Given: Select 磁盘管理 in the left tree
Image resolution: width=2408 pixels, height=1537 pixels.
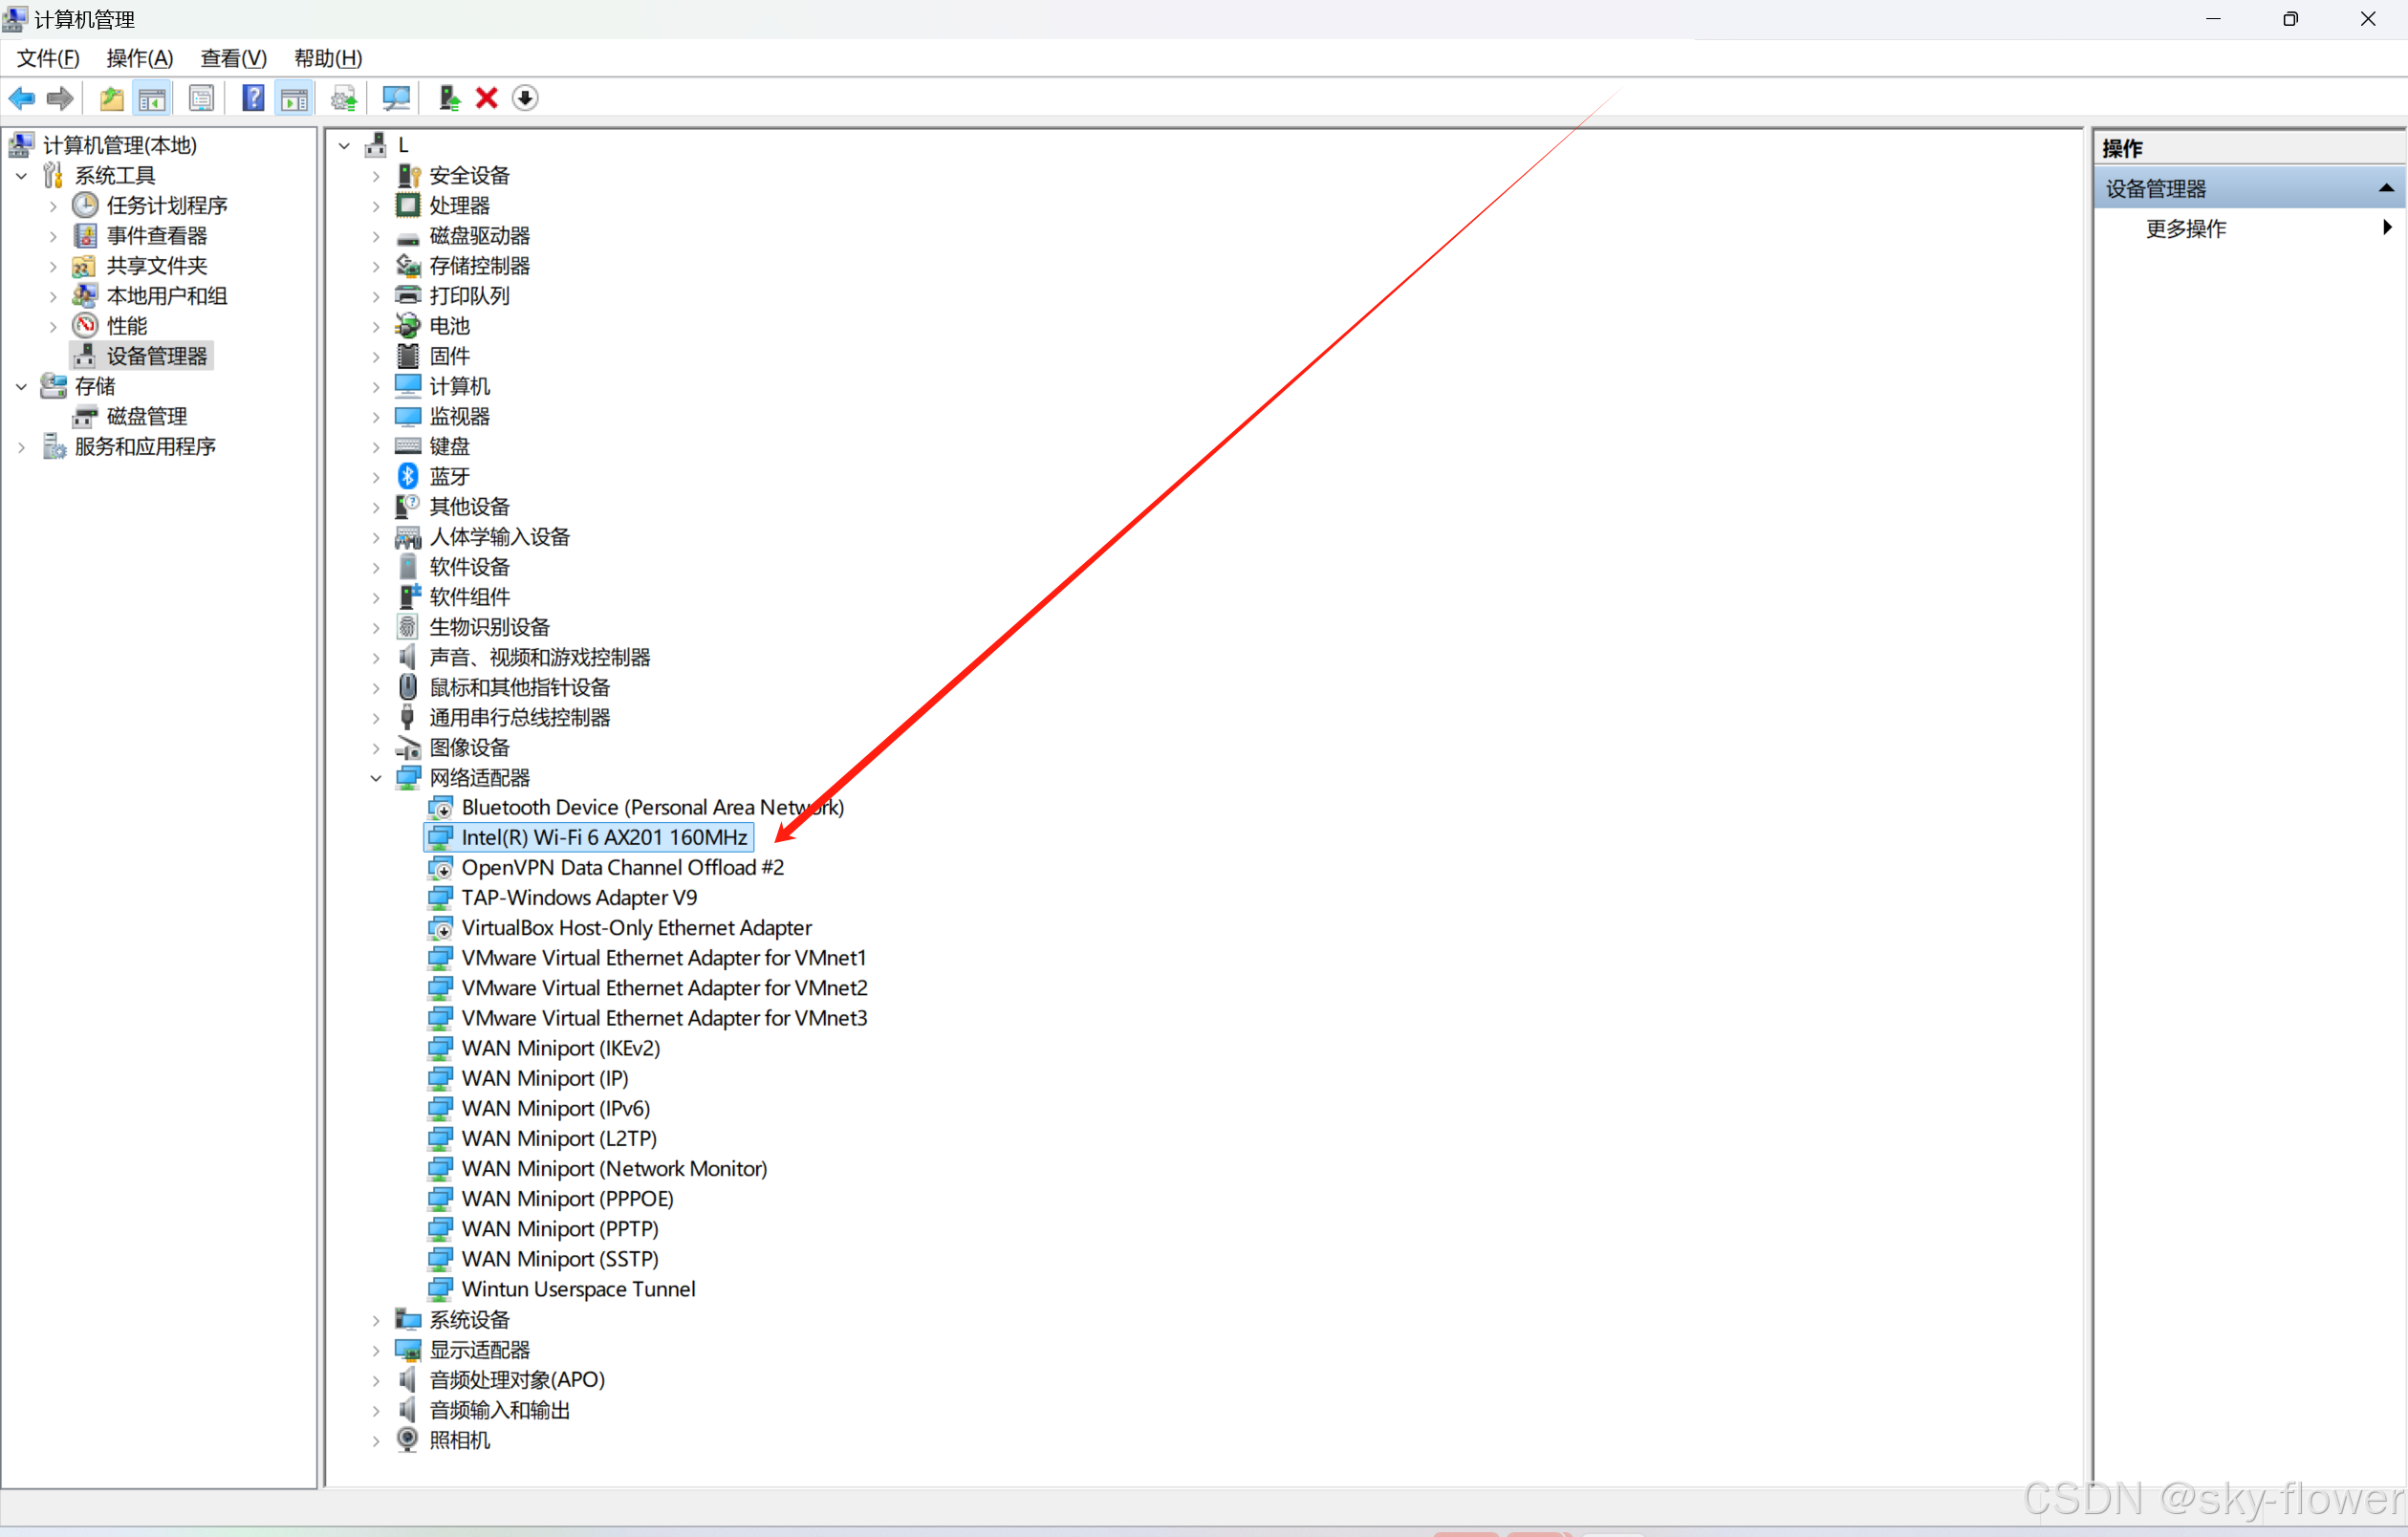Looking at the screenshot, I should [147, 416].
